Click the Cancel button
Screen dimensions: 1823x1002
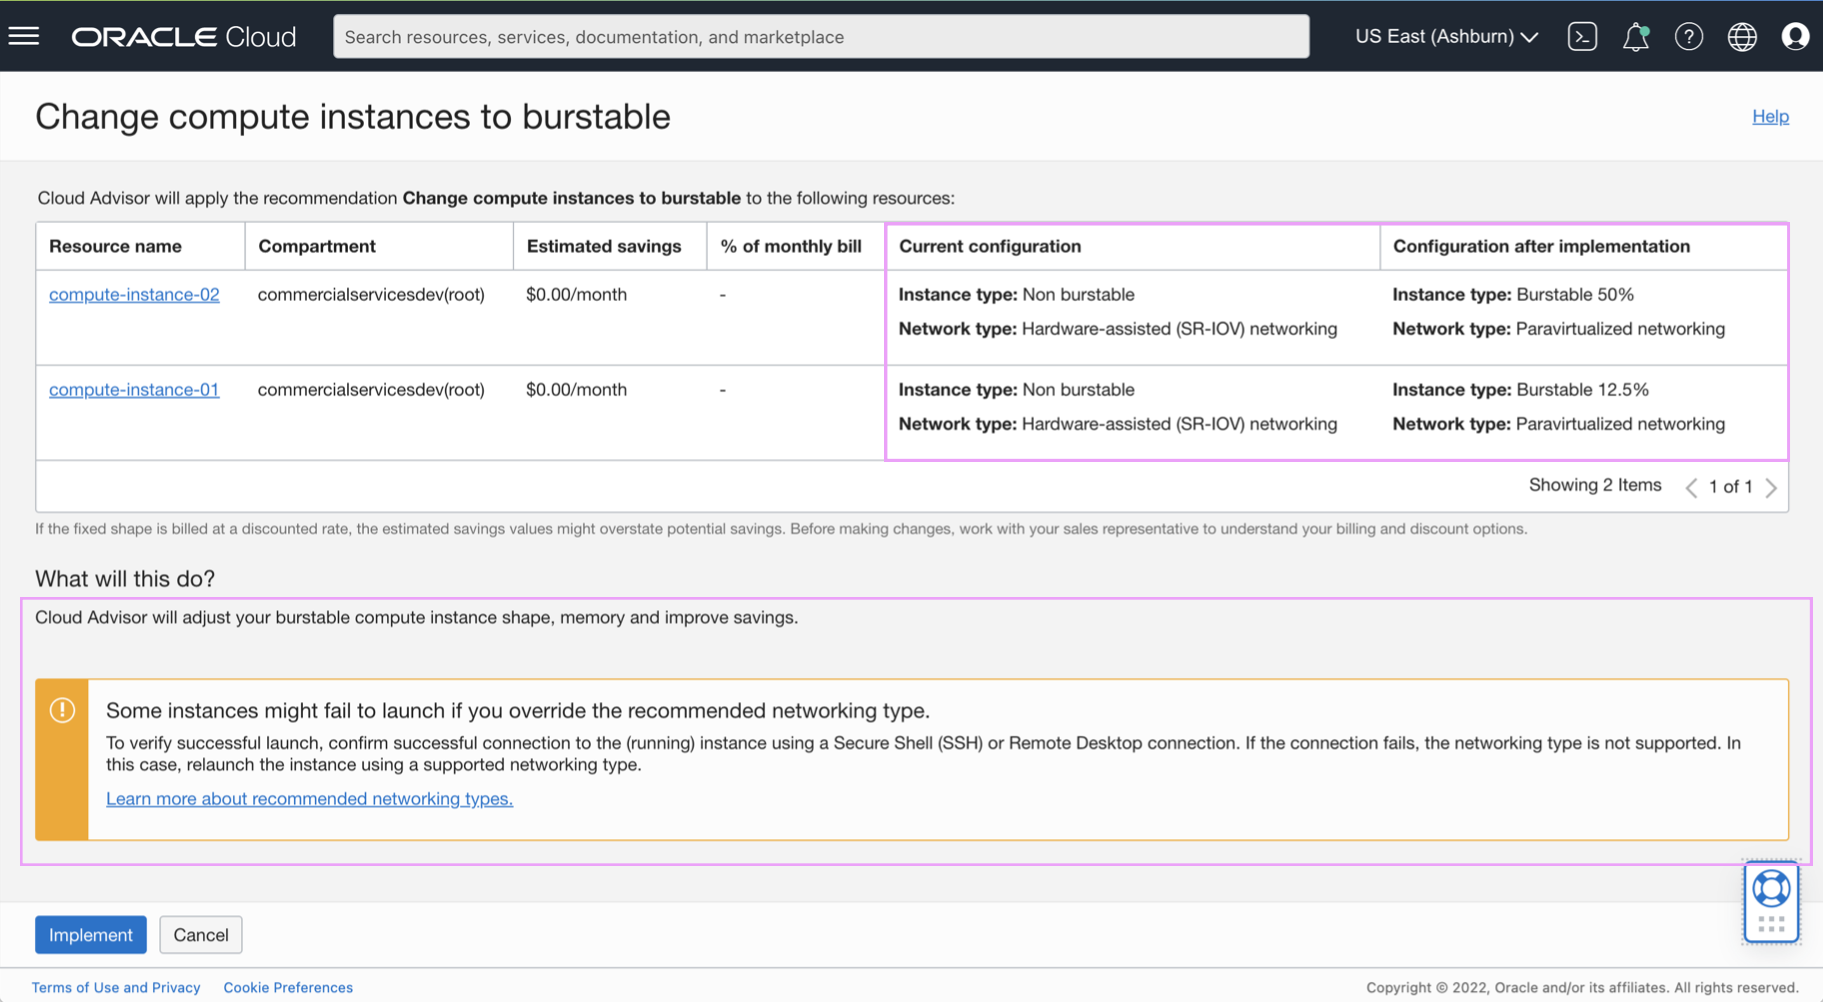[200, 934]
